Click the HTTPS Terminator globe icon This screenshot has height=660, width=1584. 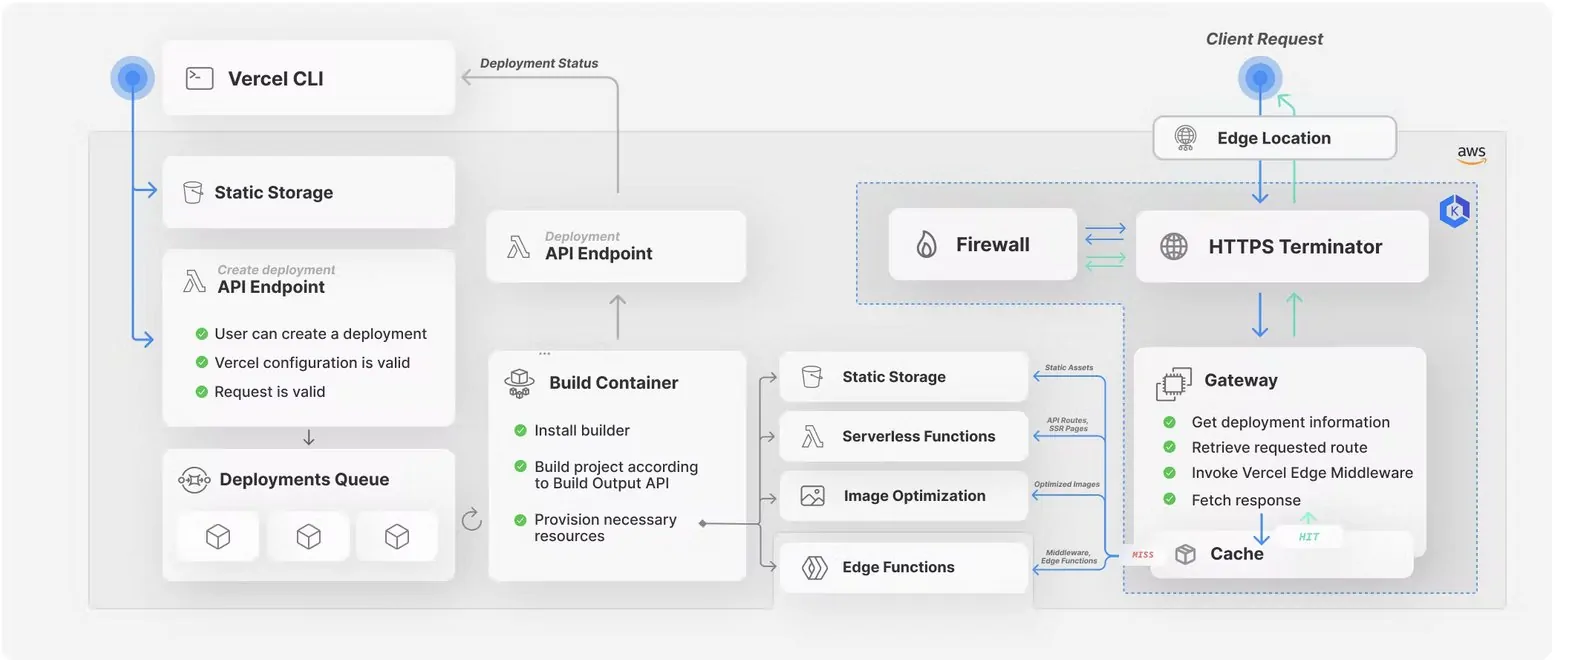(1174, 246)
